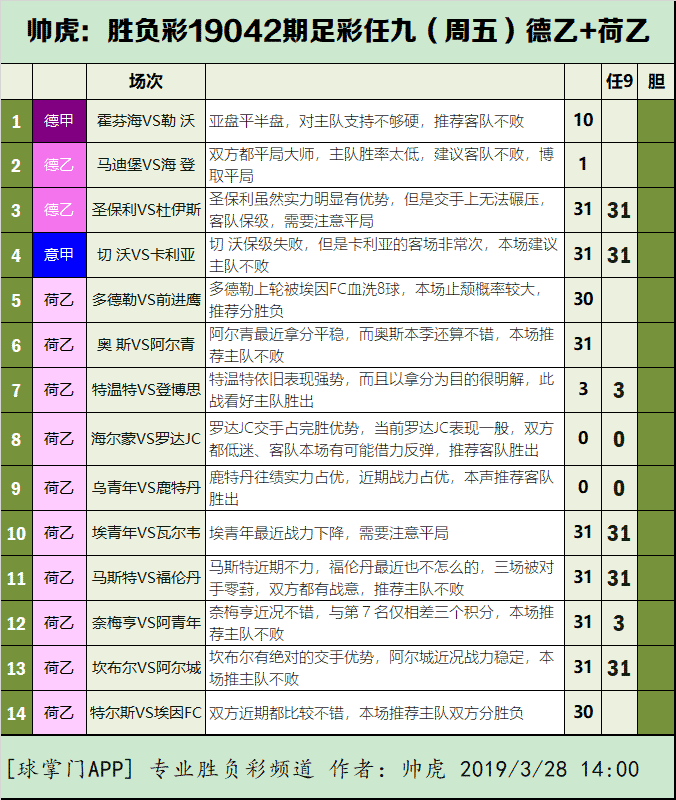Click 任9 value 0 in 海尔蒙 row
This screenshot has width=676, height=800.
click(619, 439)
